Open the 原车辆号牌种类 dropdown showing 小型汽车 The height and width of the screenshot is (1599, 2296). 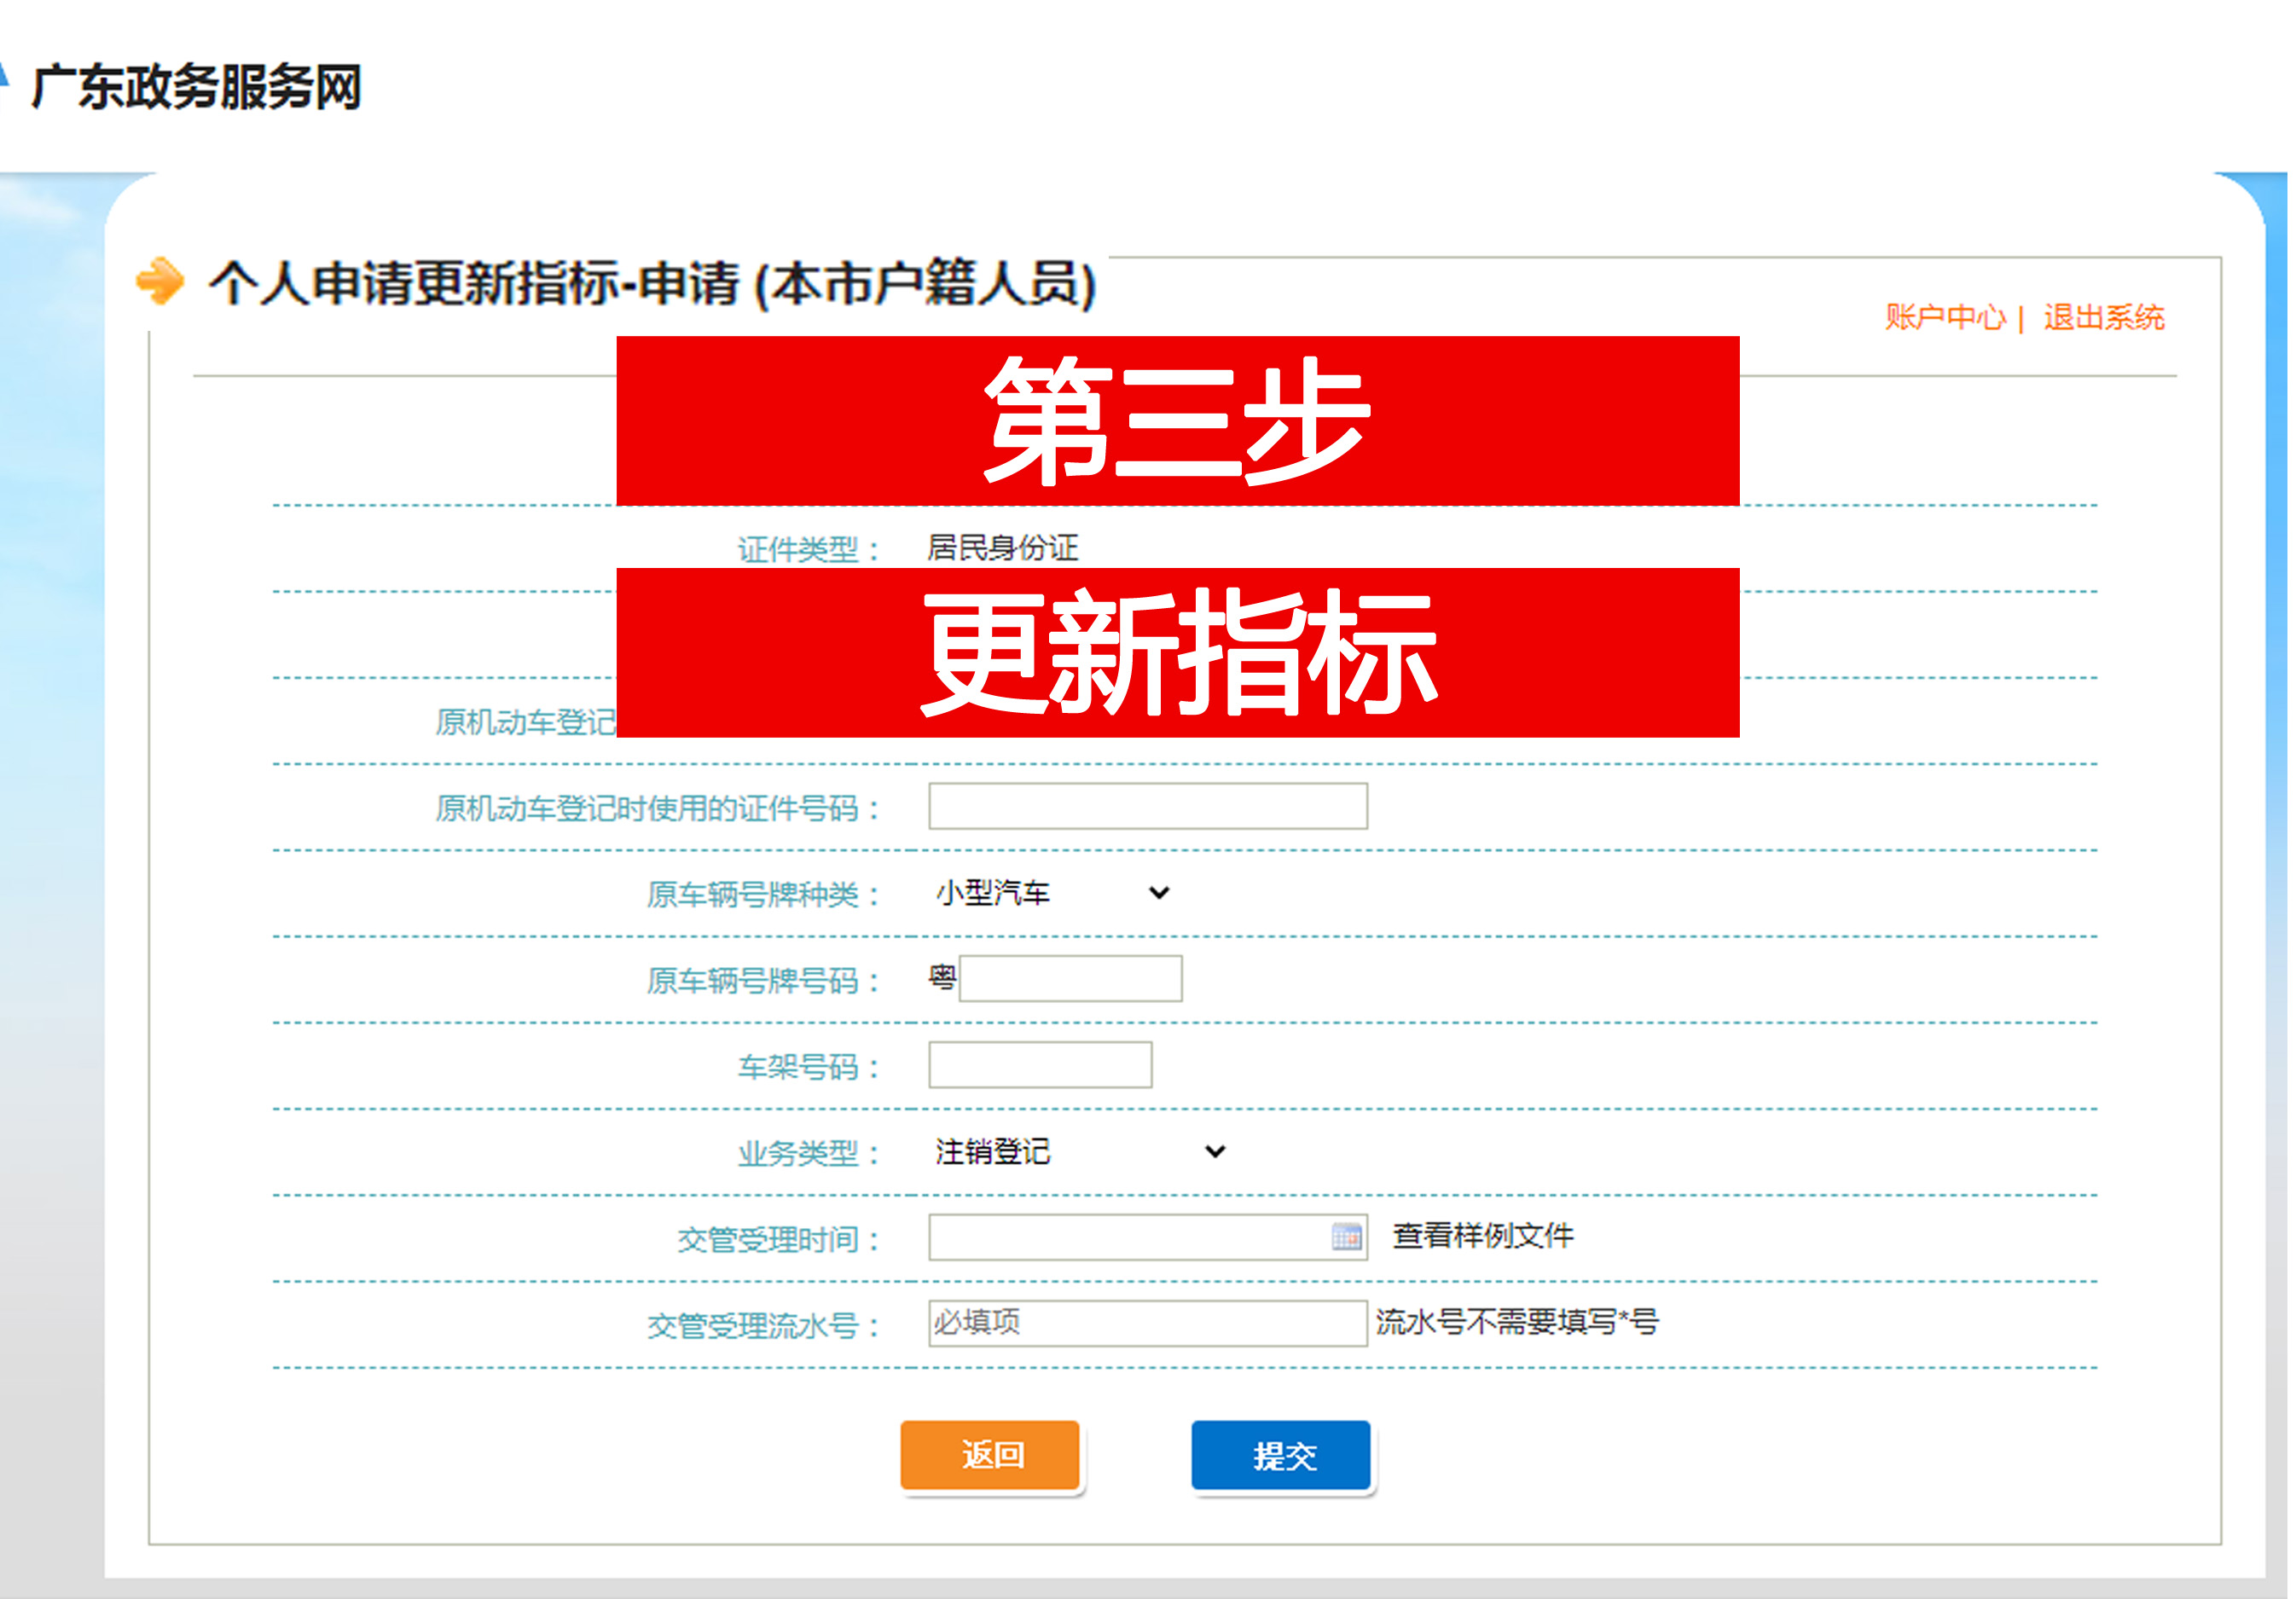point(1052,892)
